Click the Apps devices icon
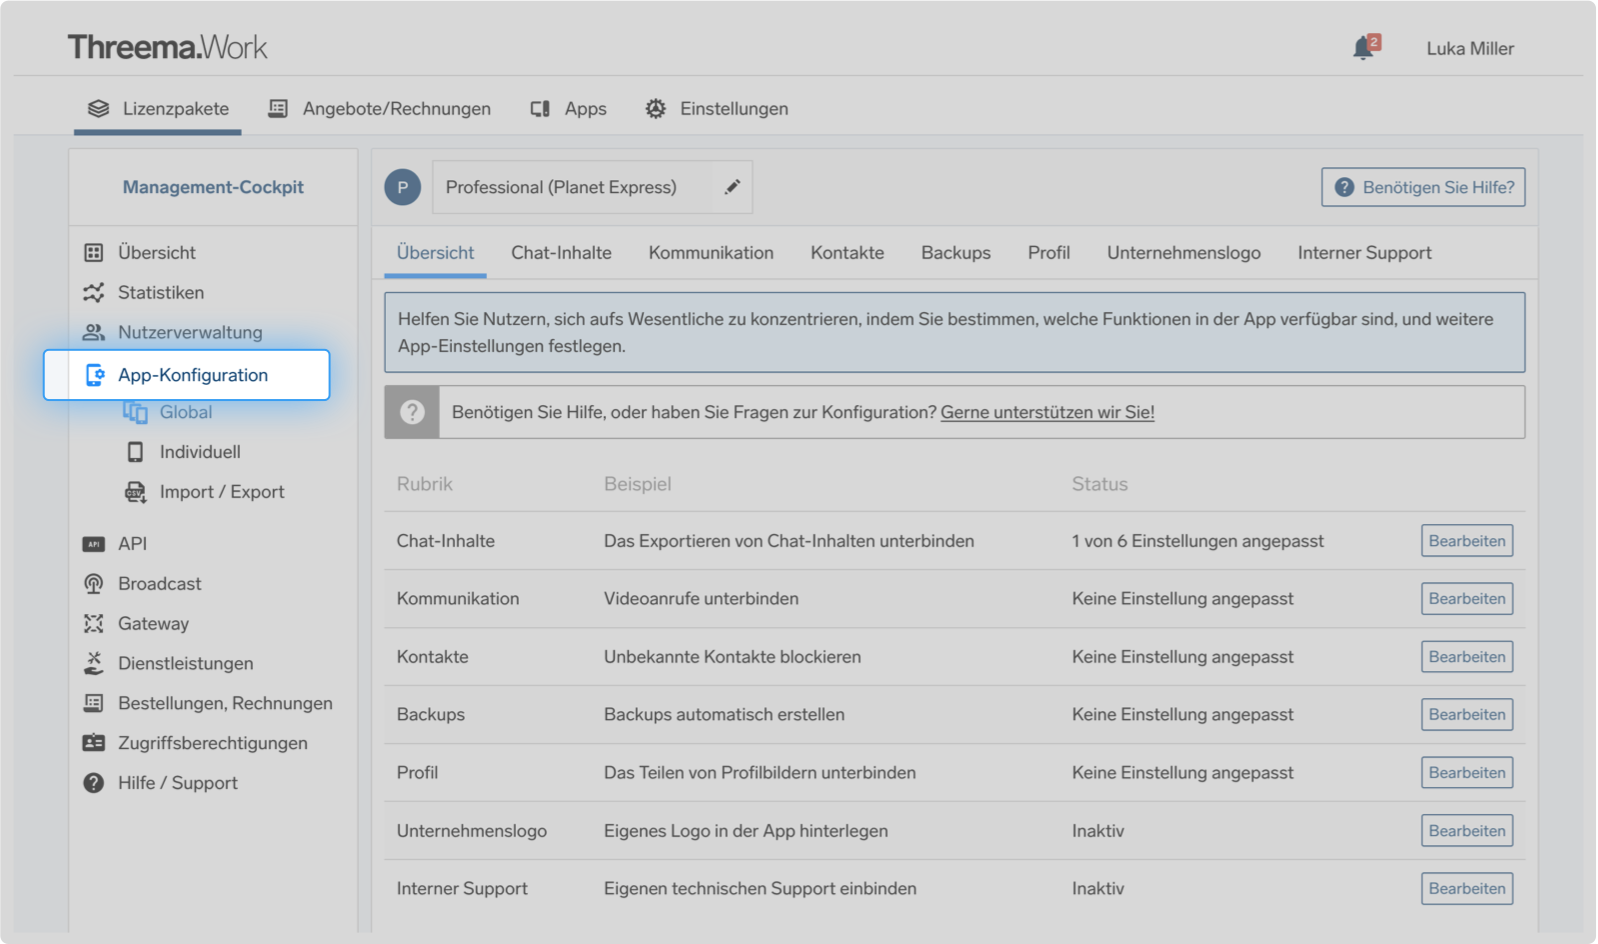Screen dimensions: 1598x944 (x=540, y=109)
